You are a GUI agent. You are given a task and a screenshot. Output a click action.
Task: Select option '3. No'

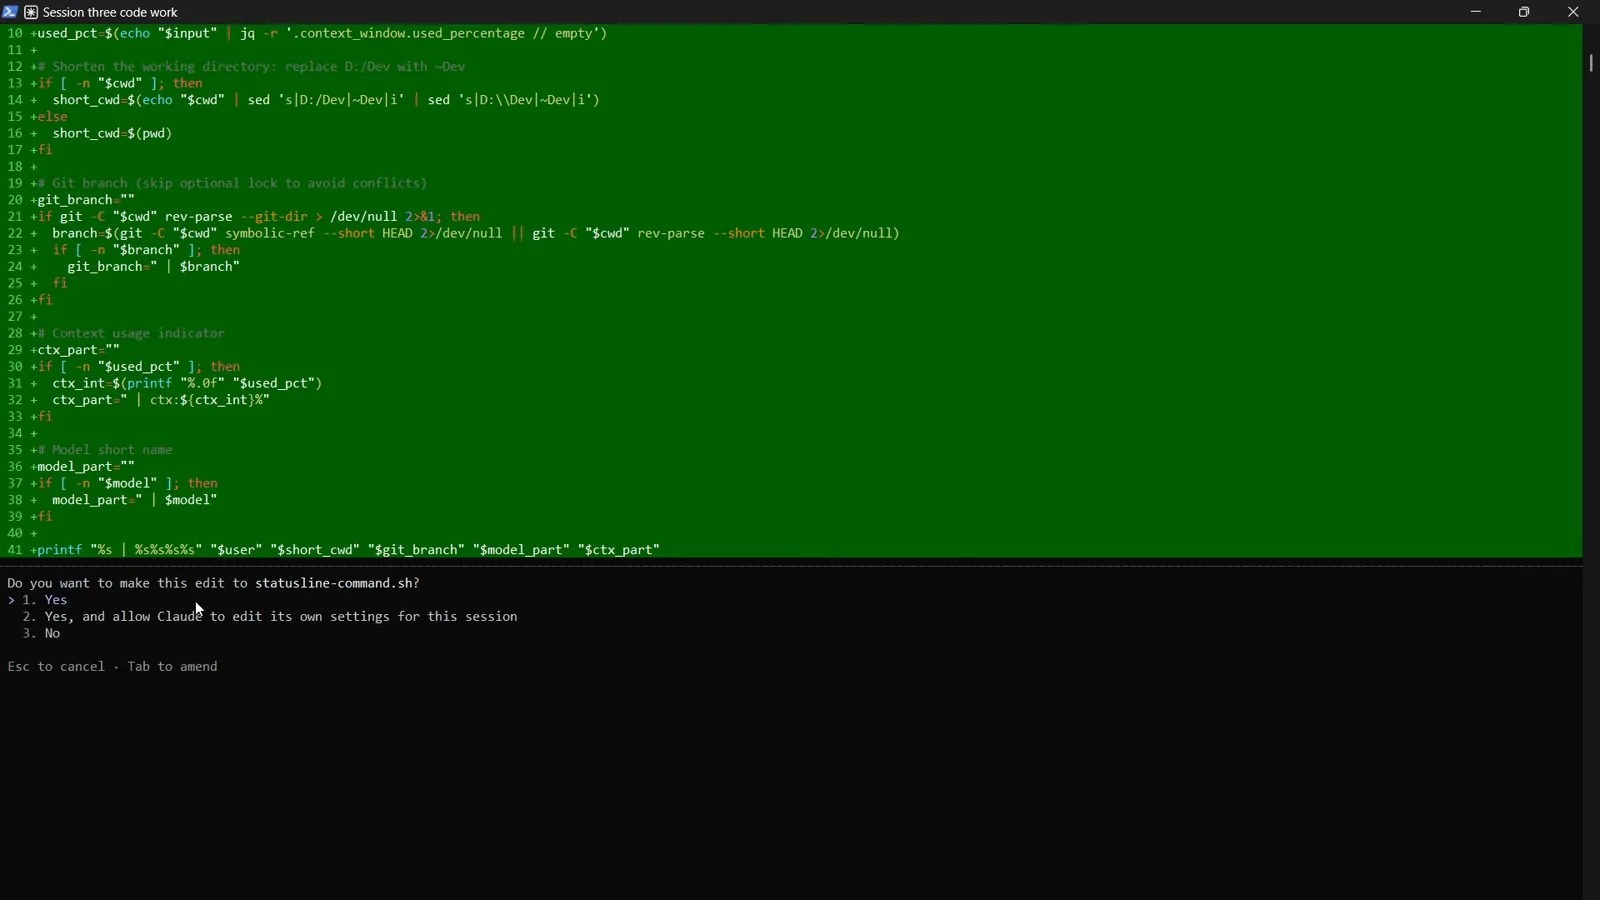coord(42,634)
